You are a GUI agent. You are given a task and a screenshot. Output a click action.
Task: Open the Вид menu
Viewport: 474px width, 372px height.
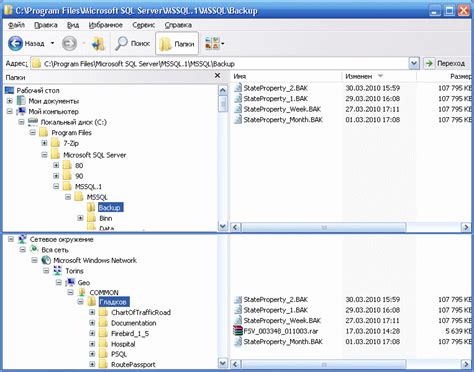pyautogui.click(x=73, y=25)
